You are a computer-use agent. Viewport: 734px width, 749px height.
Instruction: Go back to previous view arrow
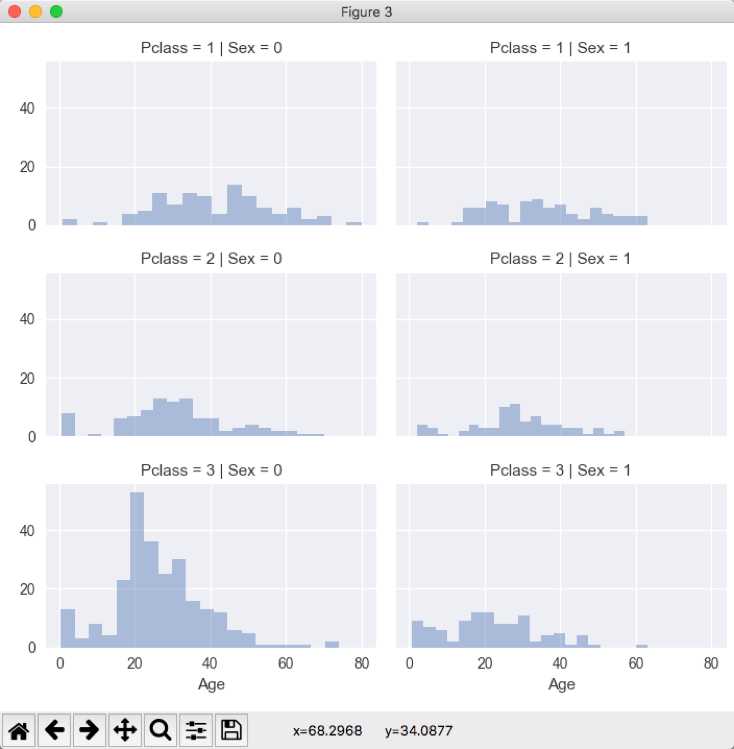point(55,730)
